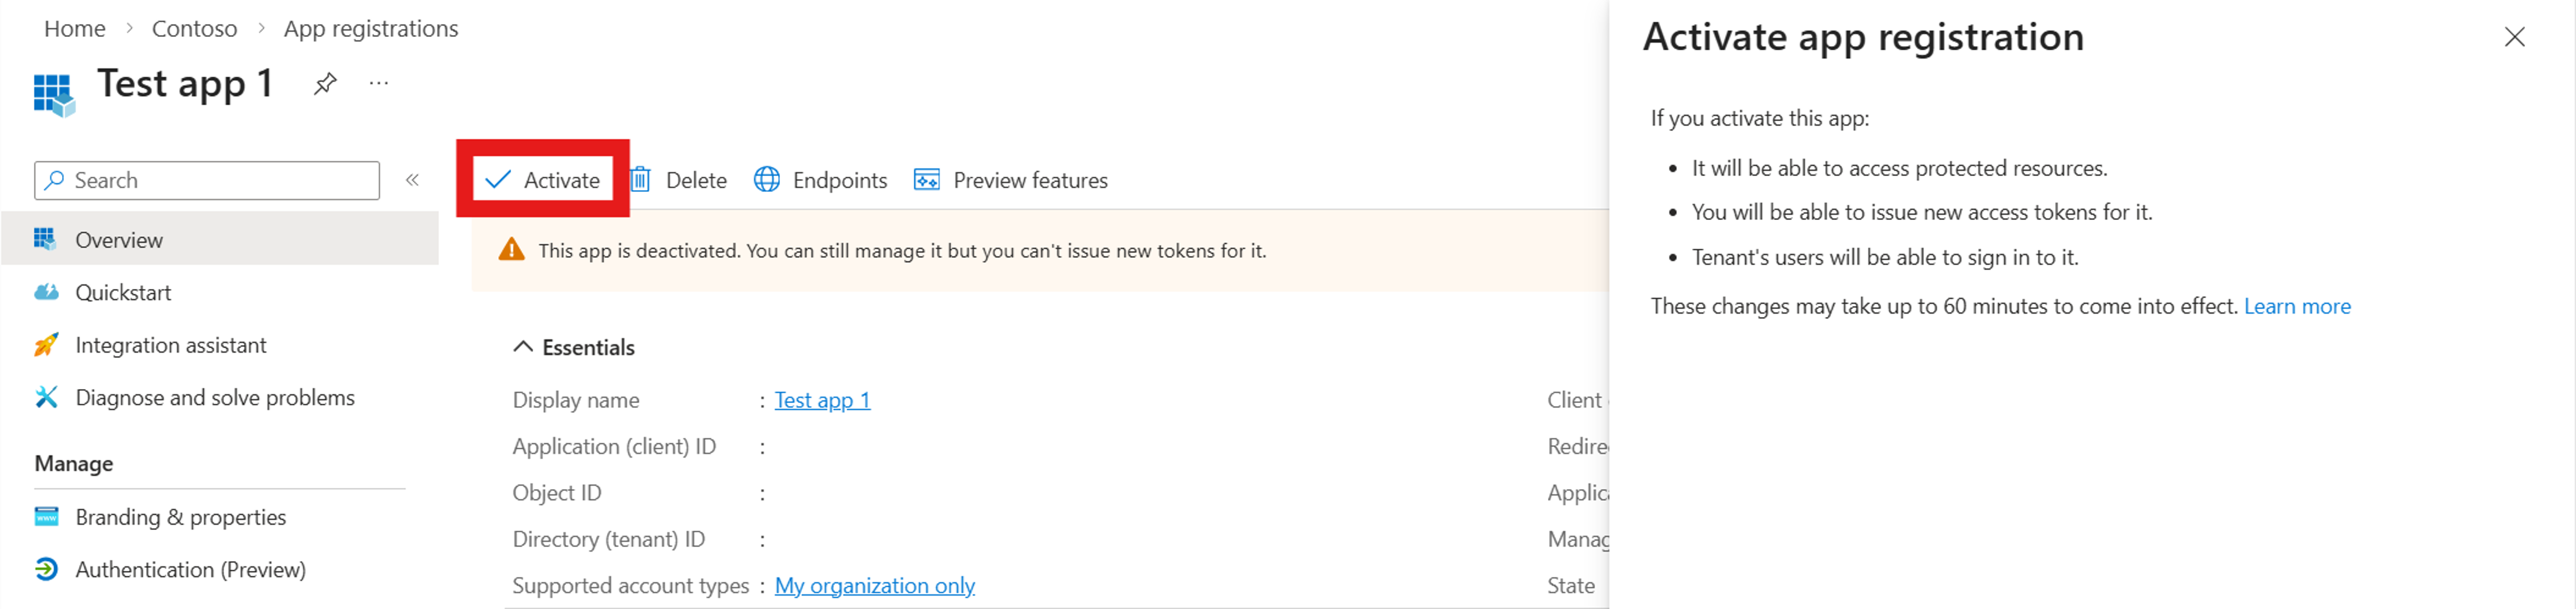Screen dimensions: 2576x609
Task: Open My organization only account types link
Action: click(874, 585)
